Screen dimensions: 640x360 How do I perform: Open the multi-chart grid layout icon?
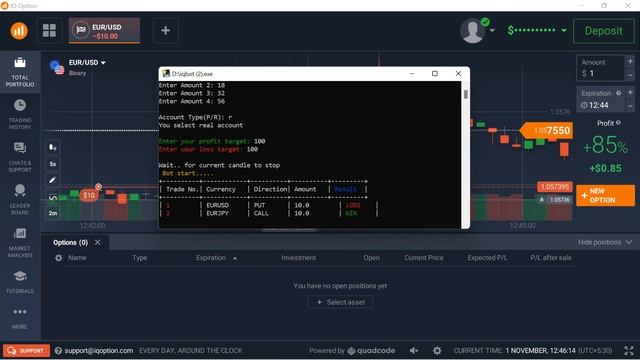click(x=49, y=30)
